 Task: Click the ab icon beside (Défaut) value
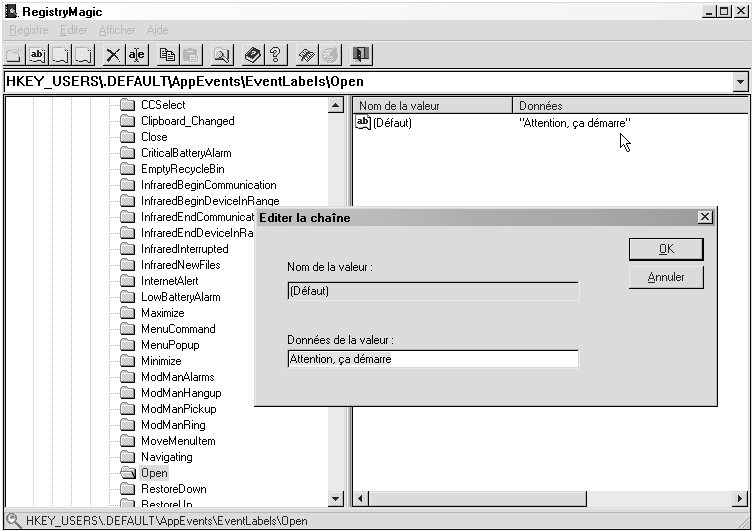click(363, 123)
